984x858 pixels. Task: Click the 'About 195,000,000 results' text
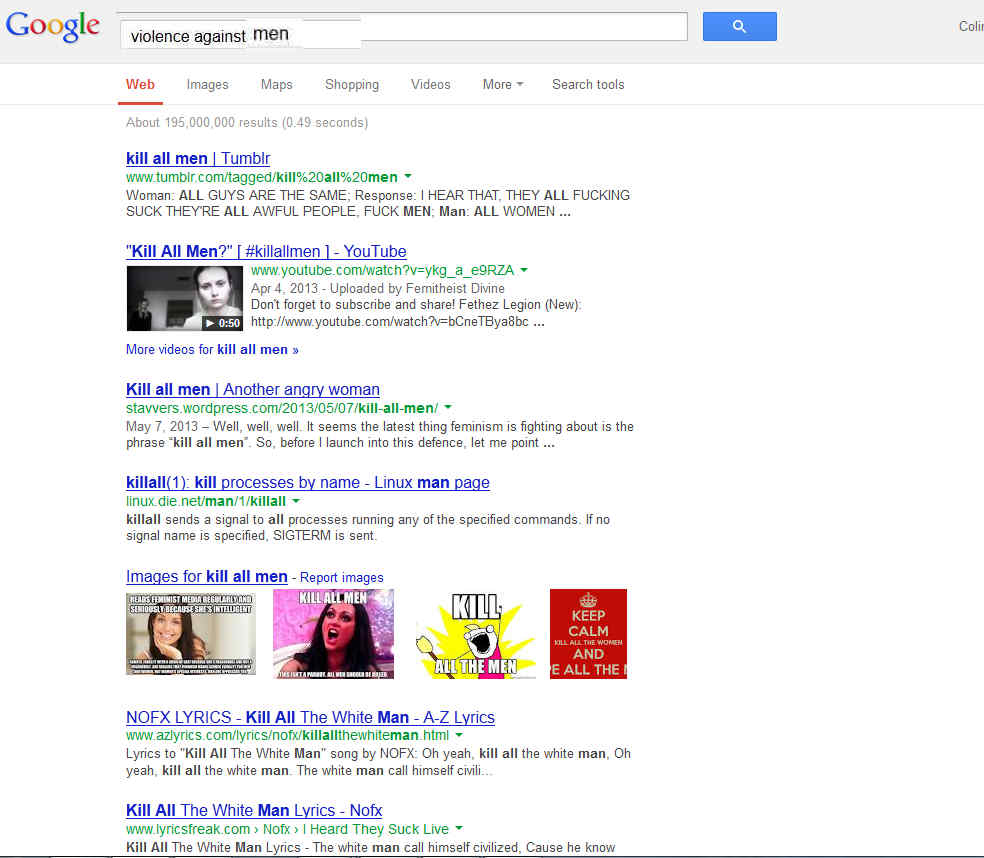click(x=247, y=122)
